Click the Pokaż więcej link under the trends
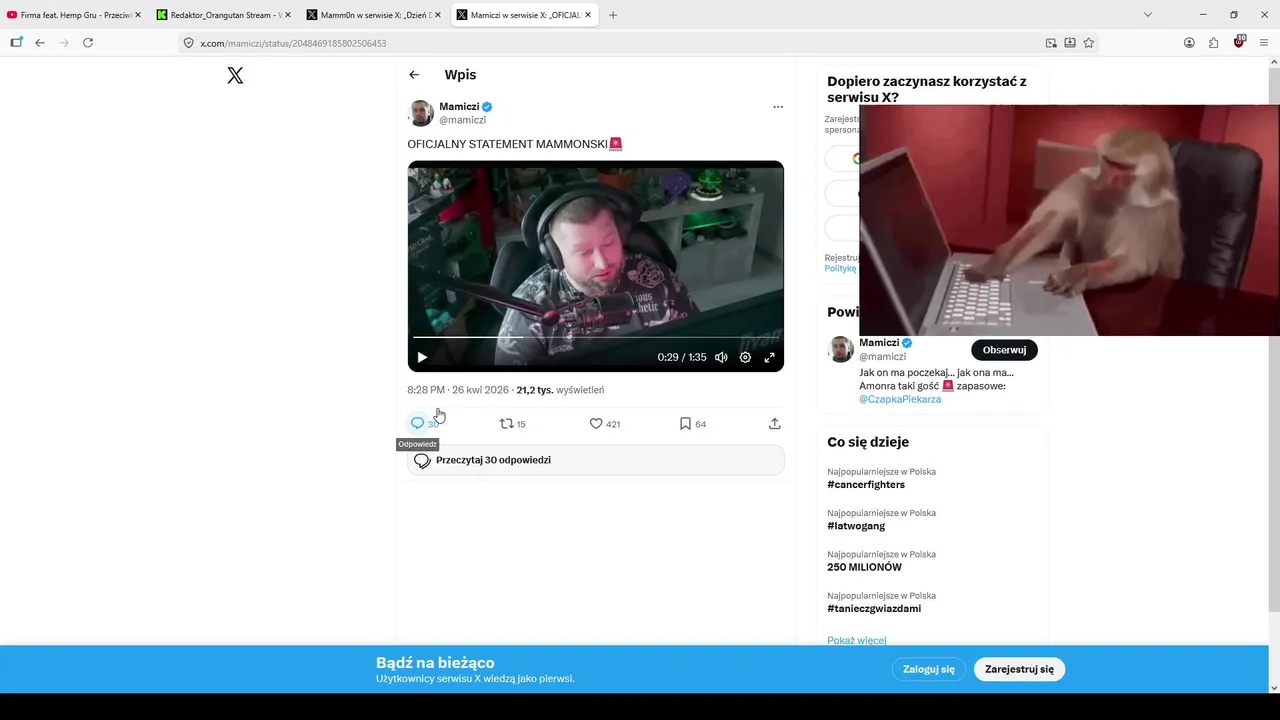 [857, 640]
